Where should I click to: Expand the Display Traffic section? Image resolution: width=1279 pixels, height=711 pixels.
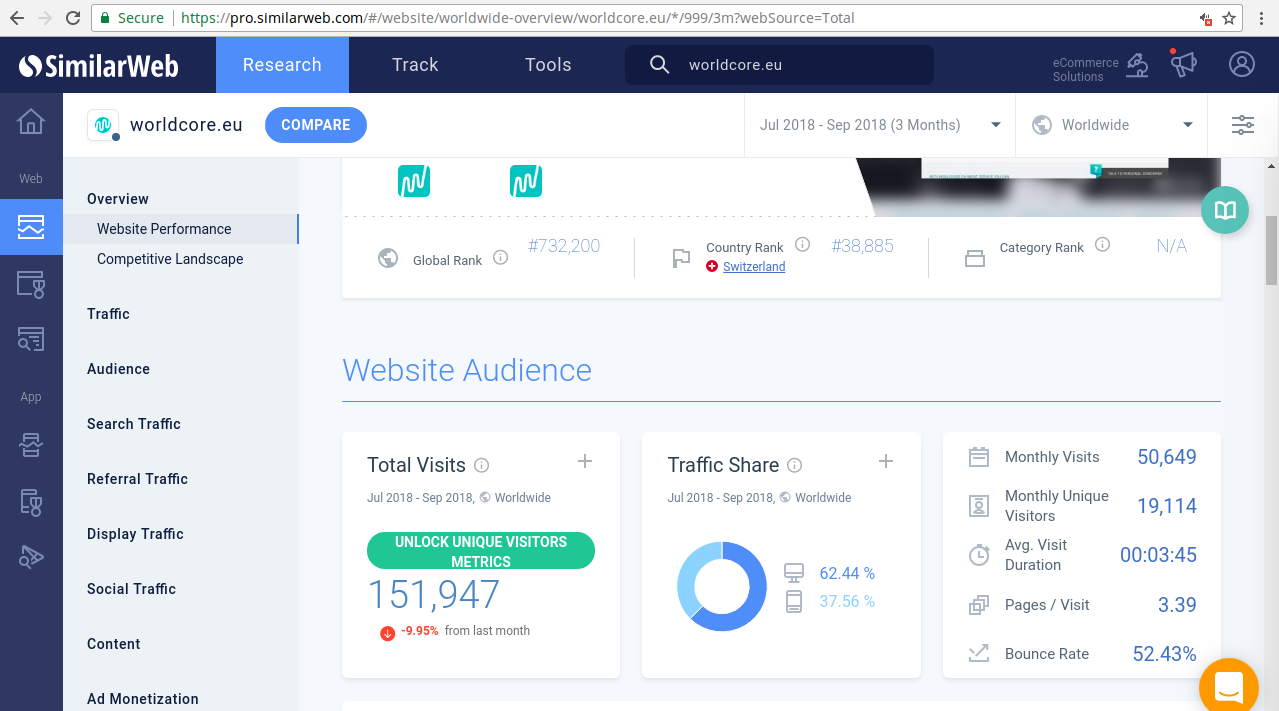pos(135,534)
